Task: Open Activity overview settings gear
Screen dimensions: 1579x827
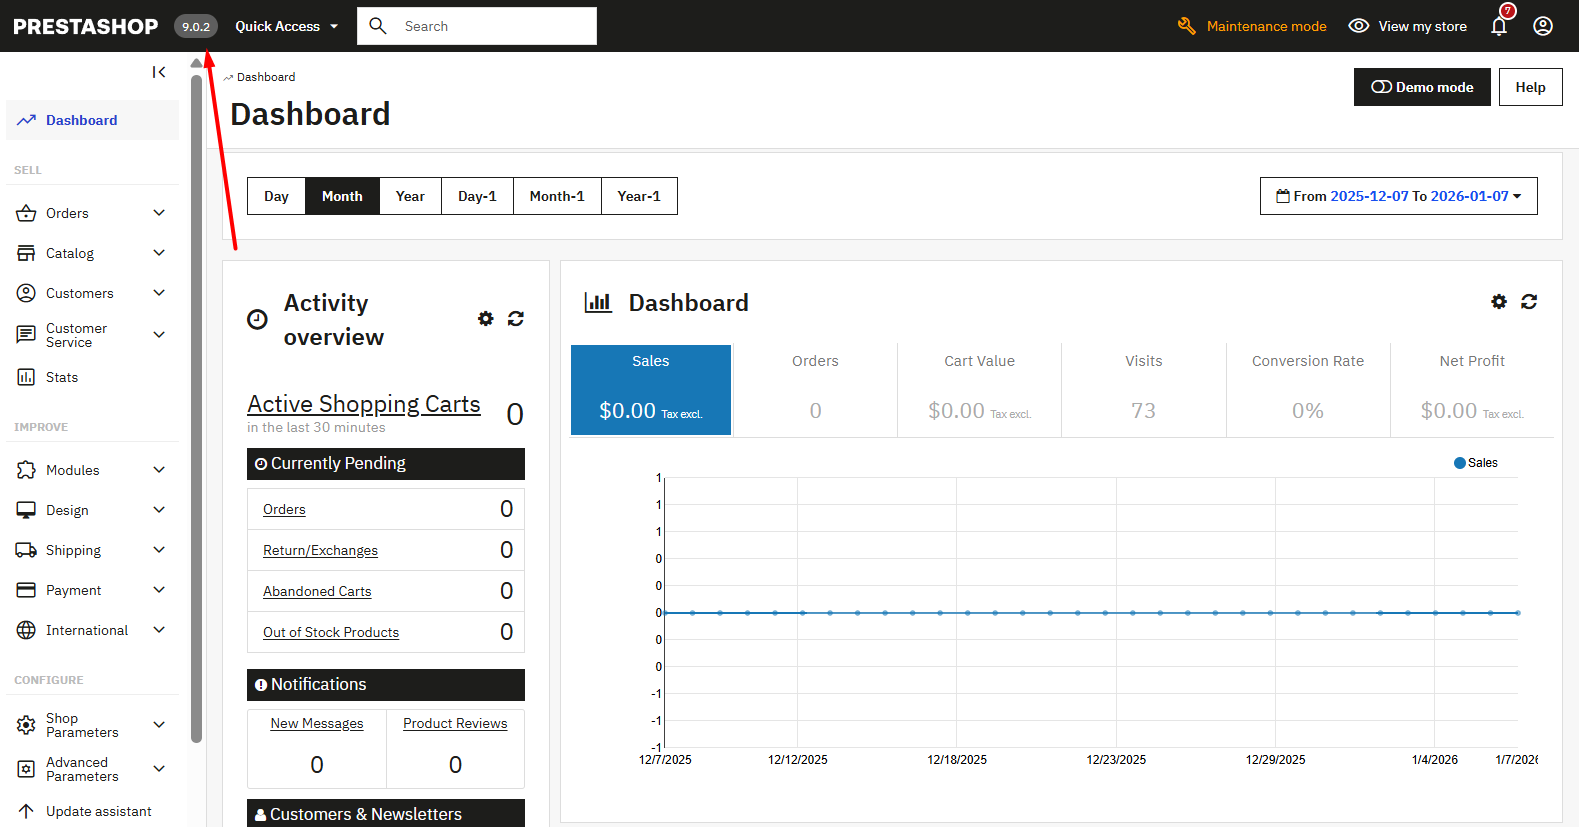Action: coord(486,319)
